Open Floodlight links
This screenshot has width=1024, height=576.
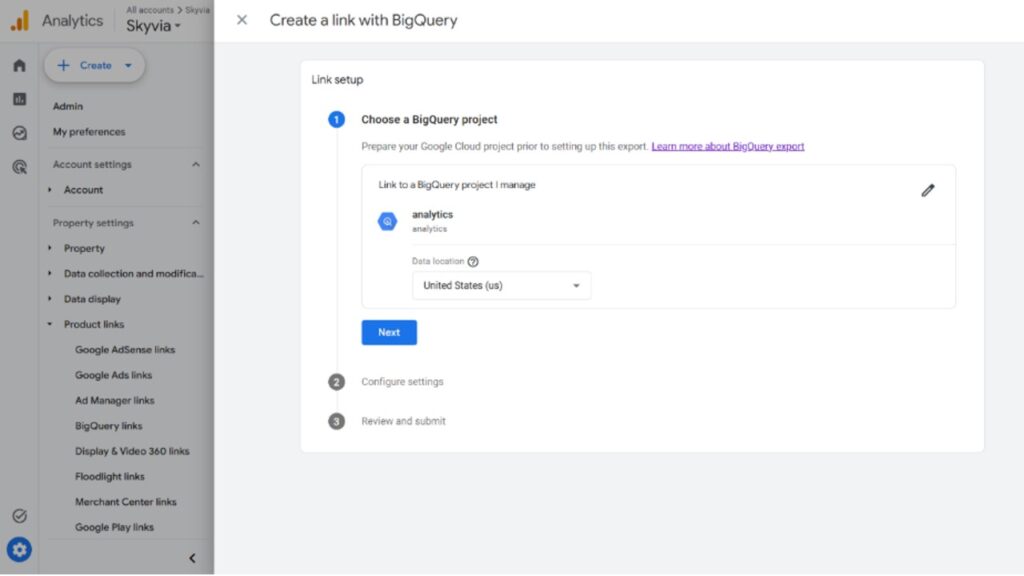pos(110,477)
